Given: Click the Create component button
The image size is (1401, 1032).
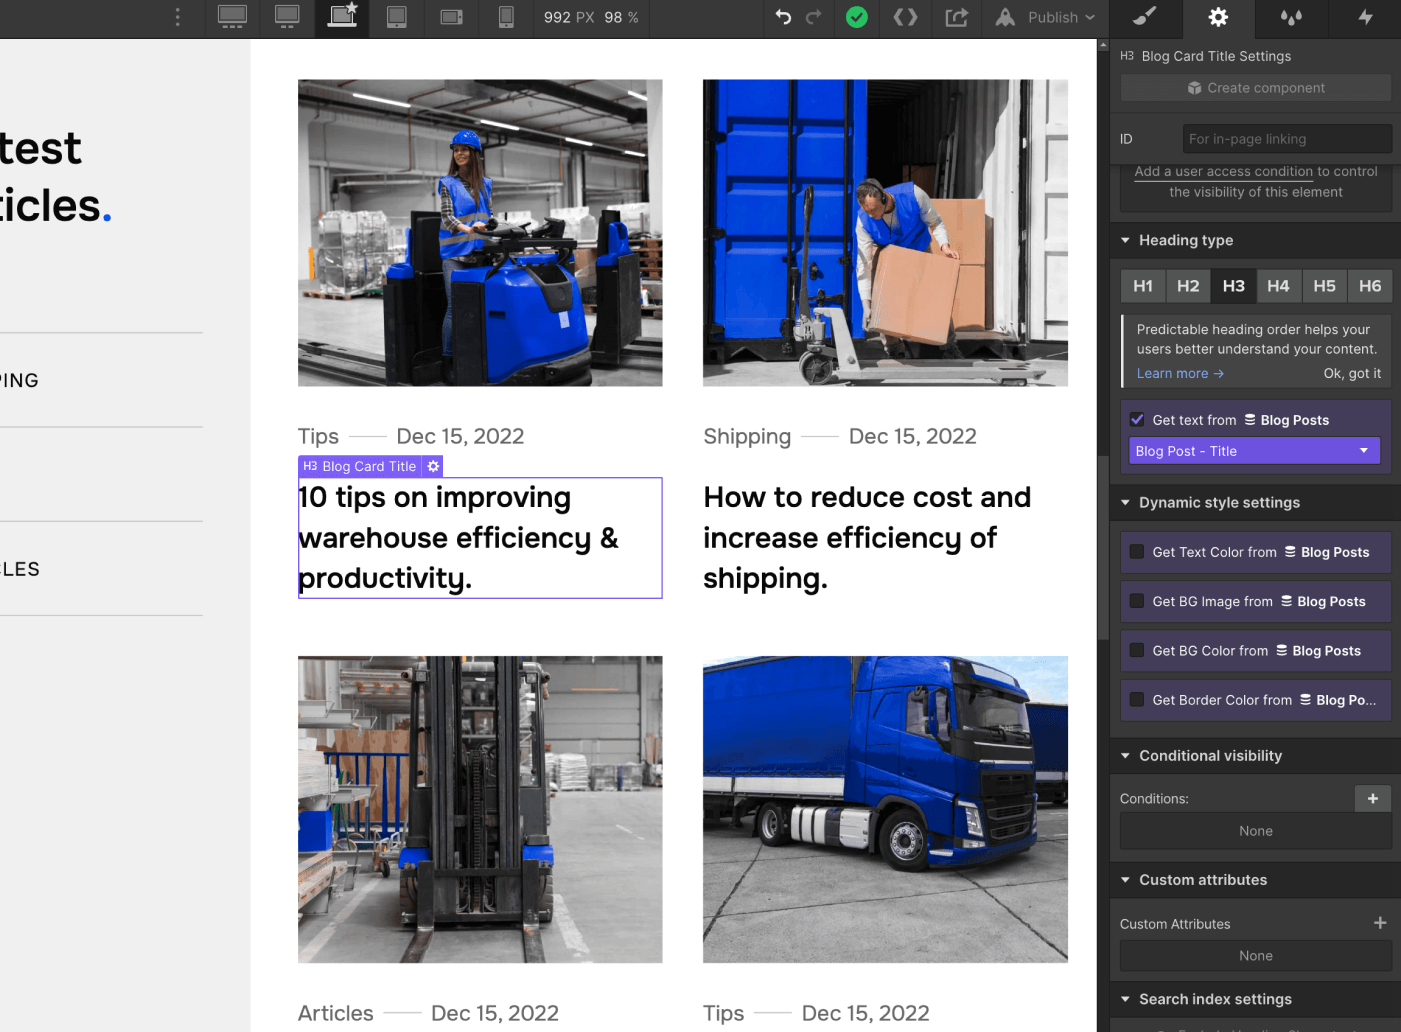Looking at the screenshot, I should [x=1255, y=87].
